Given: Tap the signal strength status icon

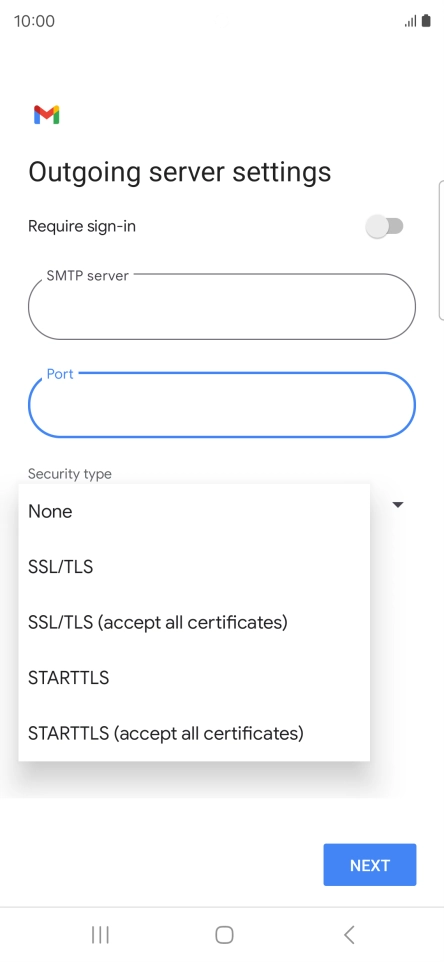Looking at the screenshot, I should click(410, 21).
